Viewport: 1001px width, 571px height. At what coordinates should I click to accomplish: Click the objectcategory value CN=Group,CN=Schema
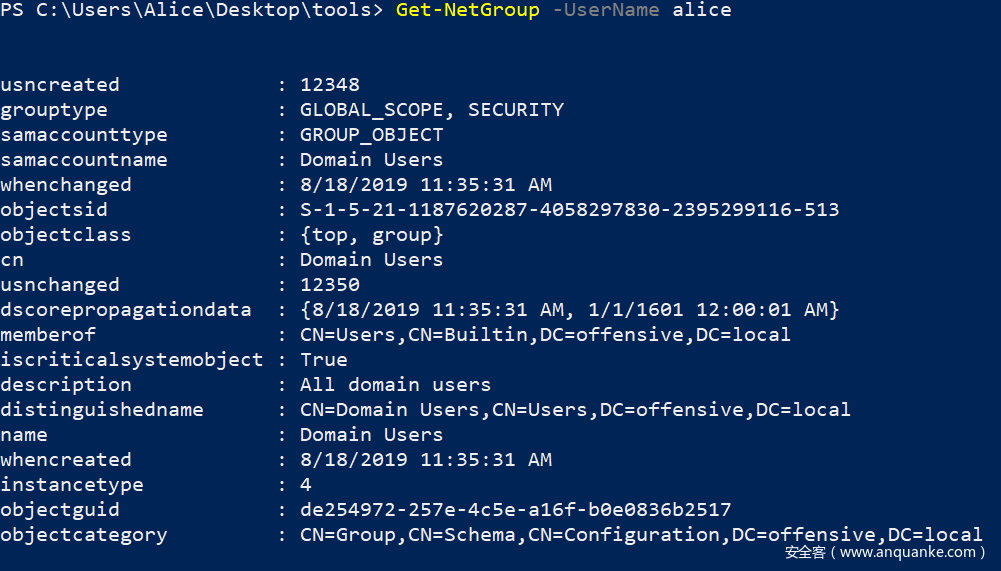pos(642,535)
